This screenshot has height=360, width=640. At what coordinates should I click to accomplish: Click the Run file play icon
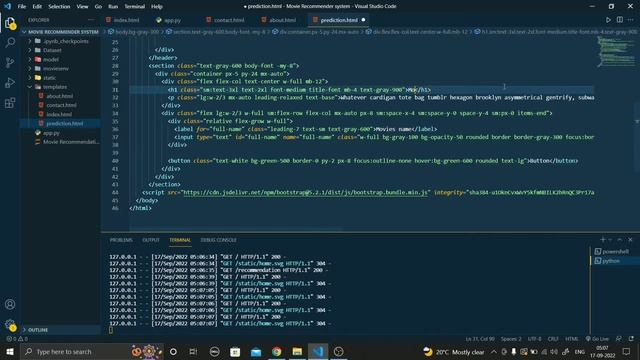[x=608, y=20]
